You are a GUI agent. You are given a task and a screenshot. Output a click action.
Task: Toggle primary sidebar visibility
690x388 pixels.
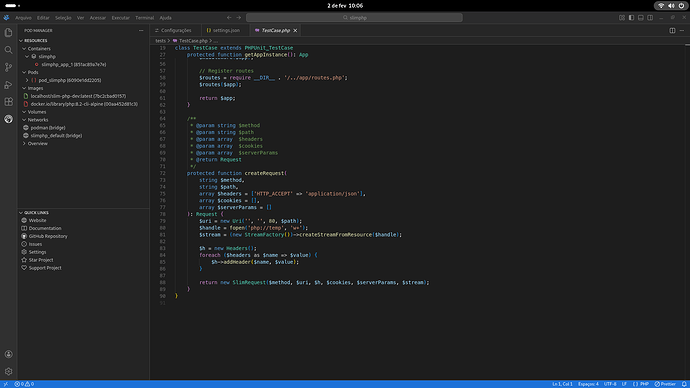click(631, 18)
